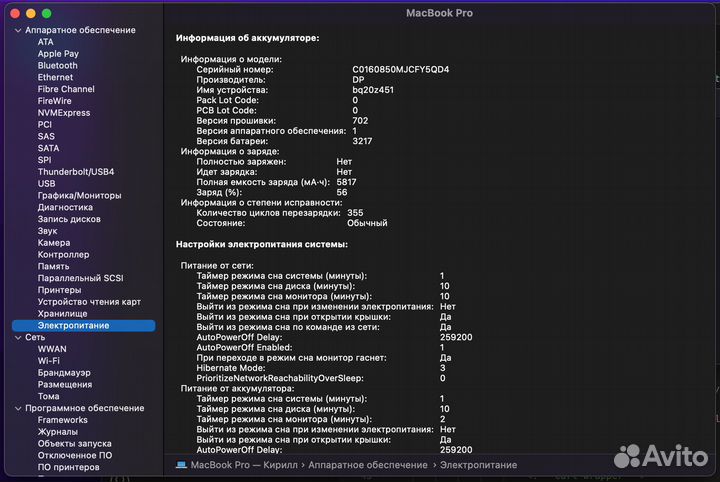This screenshot has width=720, height=482.
Task: Collapse the Программное обеспечение section
Action: click(x=18, y=408)
